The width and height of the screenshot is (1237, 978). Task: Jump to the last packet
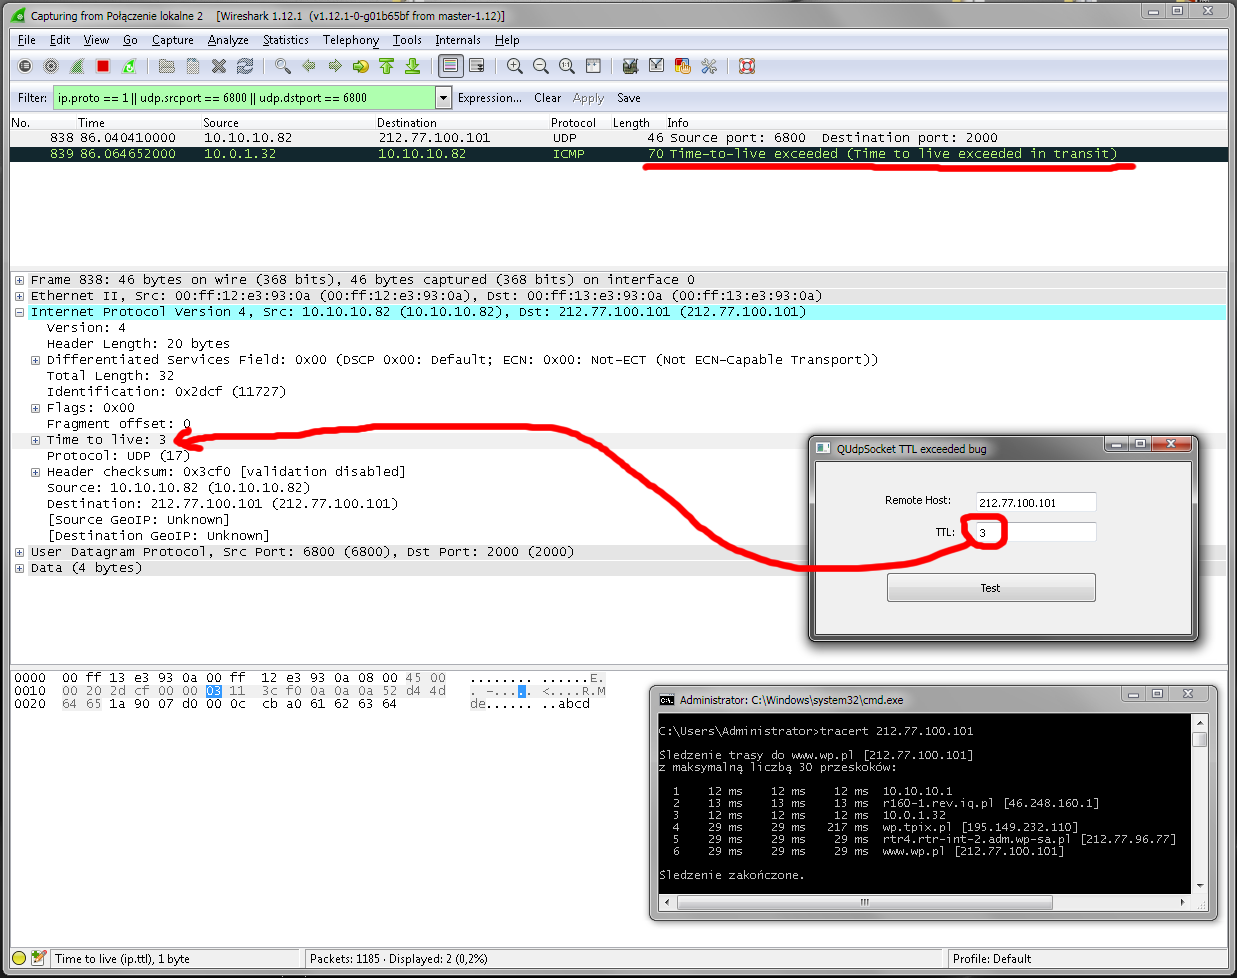point(412,66)
